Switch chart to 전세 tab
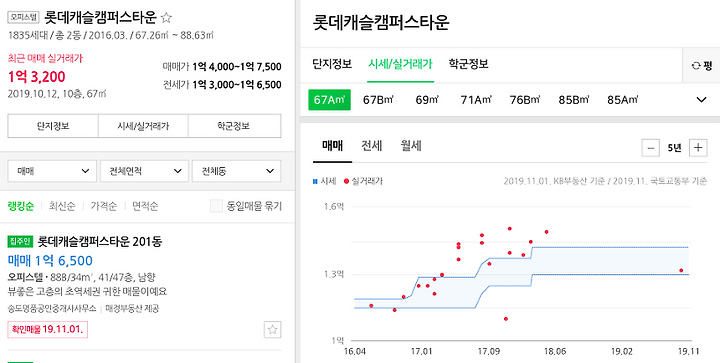720x363 pixels. 371,146
